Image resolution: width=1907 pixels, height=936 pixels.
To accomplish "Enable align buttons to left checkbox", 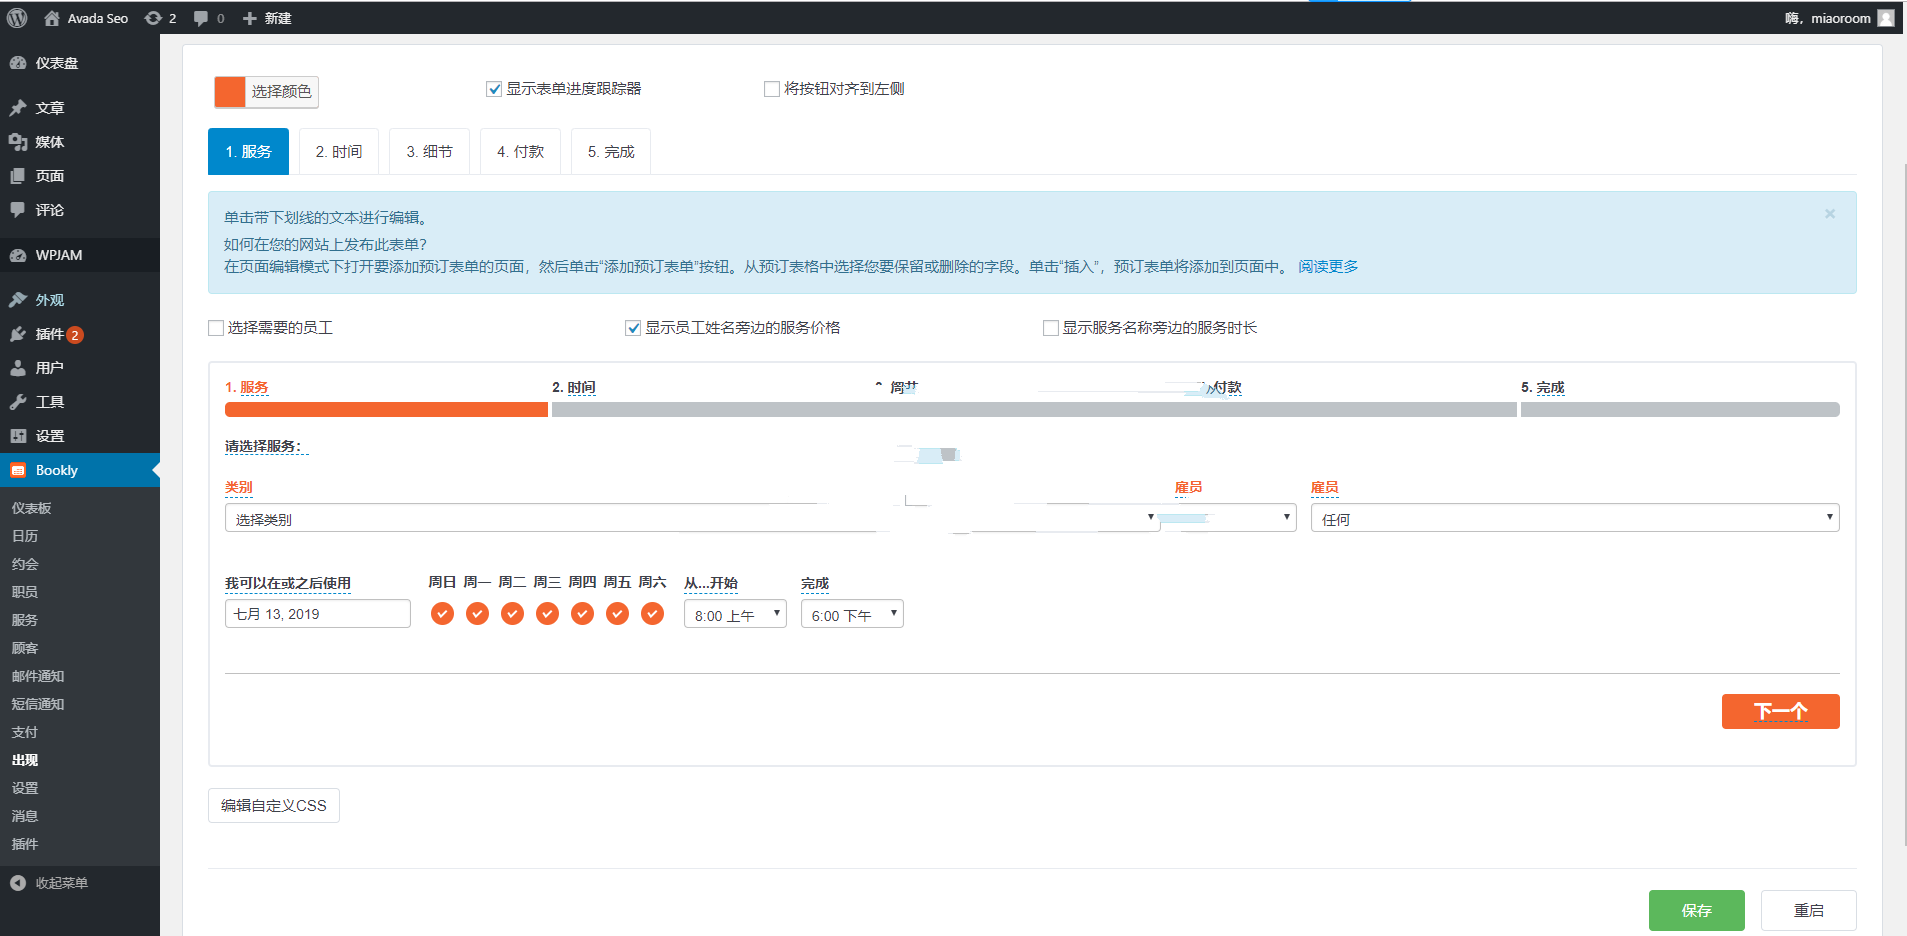I will pos(772,89).
